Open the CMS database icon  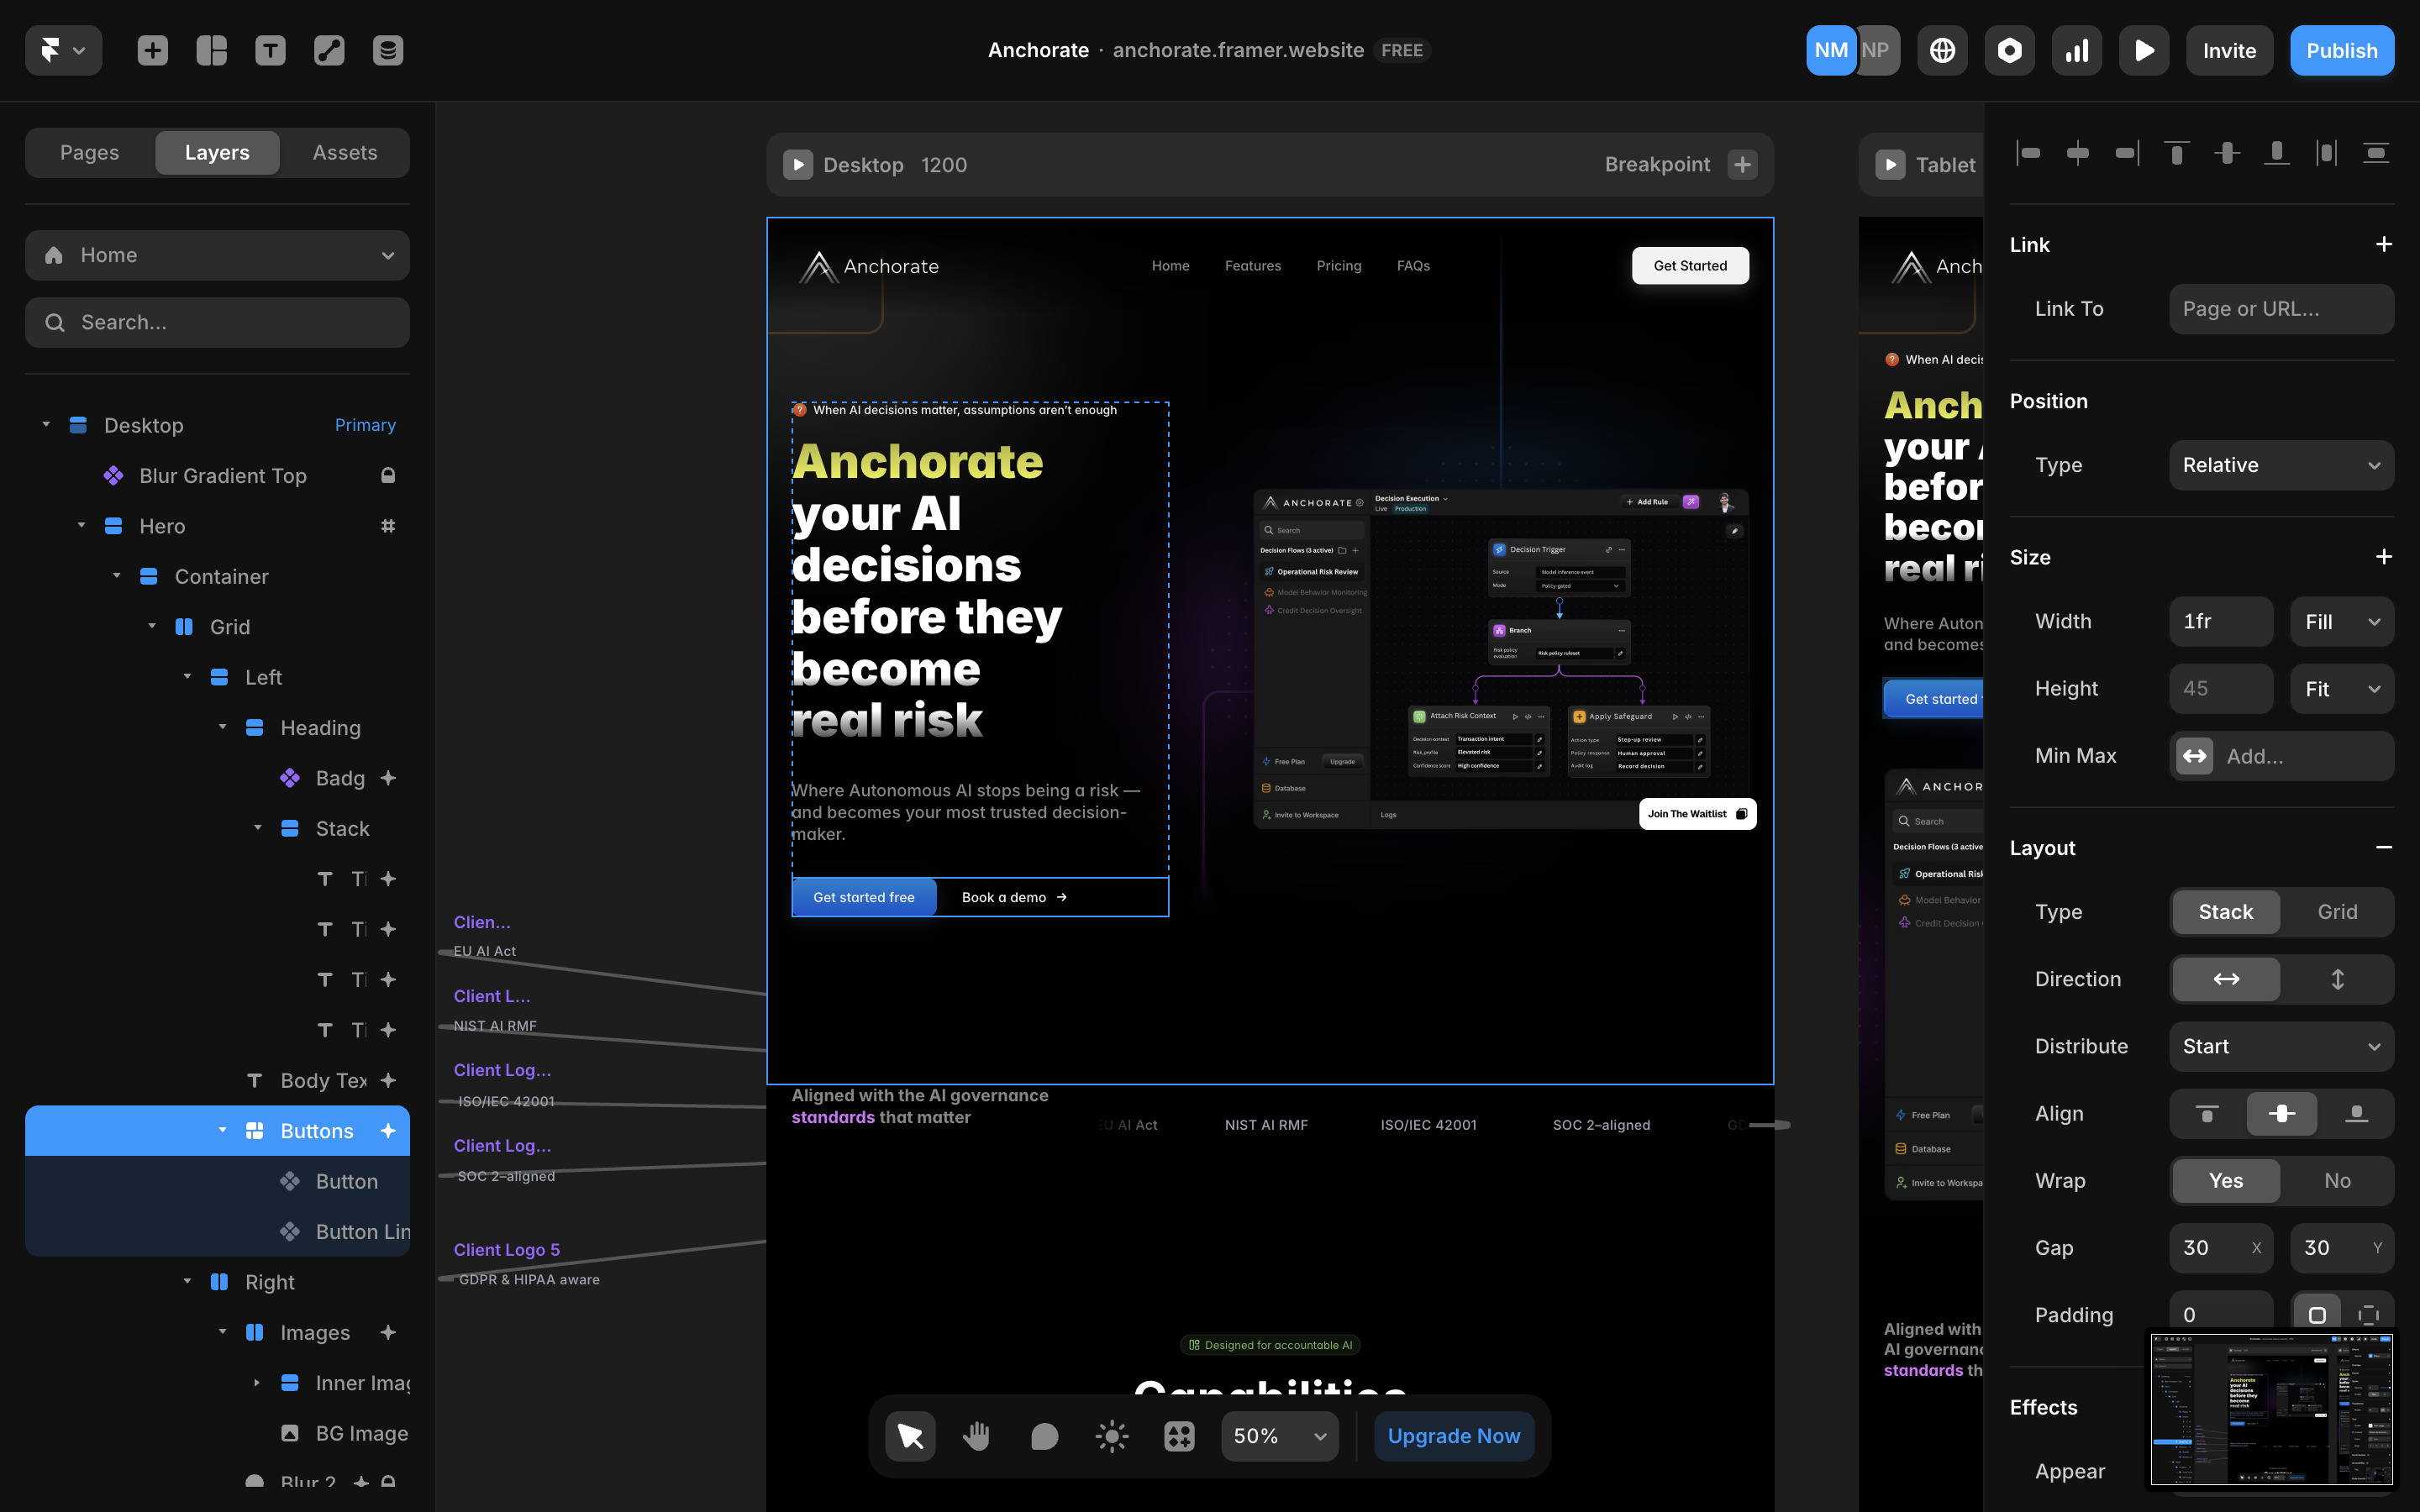click(x=387, y=50)
